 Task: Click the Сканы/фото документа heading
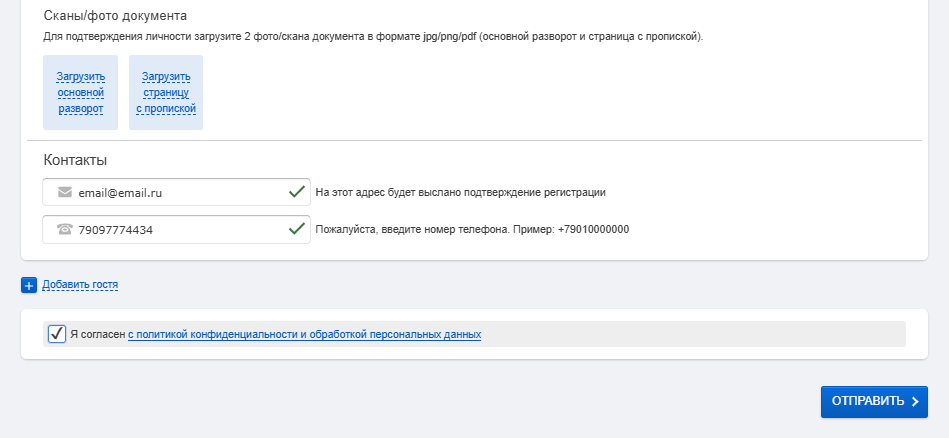tap(116, 16)
